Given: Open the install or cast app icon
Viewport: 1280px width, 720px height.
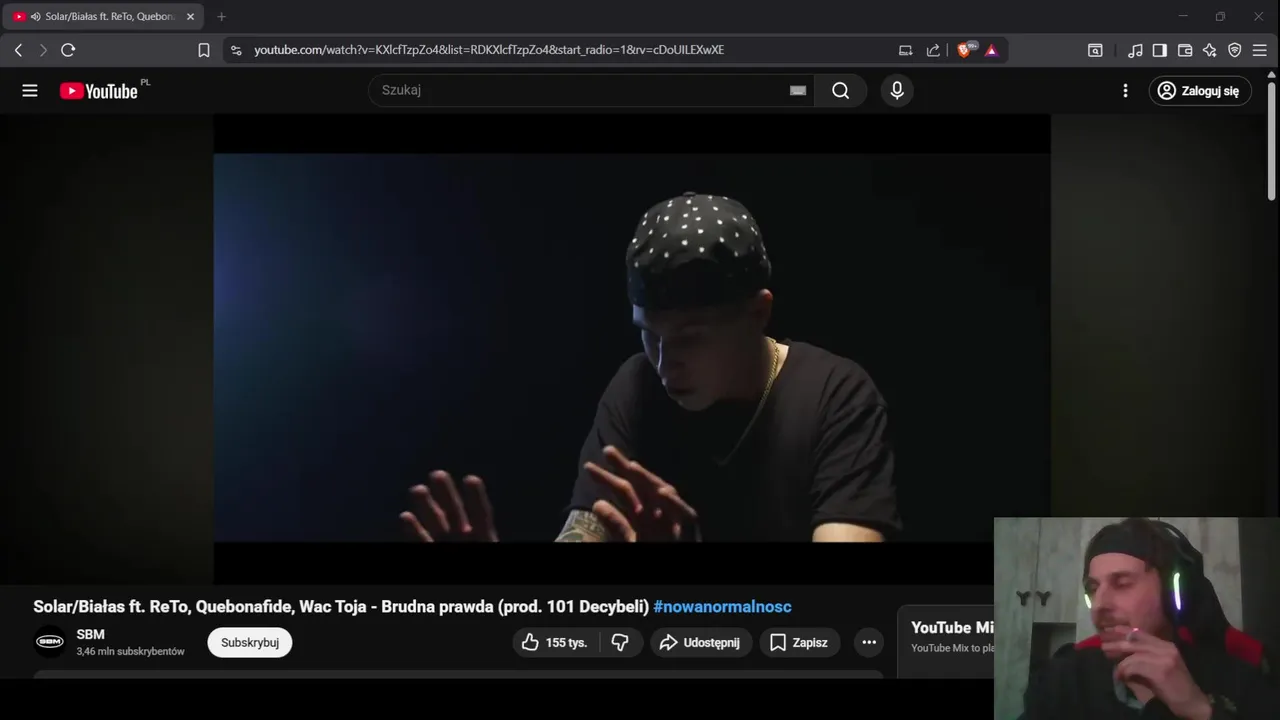Looking at the screenshot, I should click(x=906, y=50).
